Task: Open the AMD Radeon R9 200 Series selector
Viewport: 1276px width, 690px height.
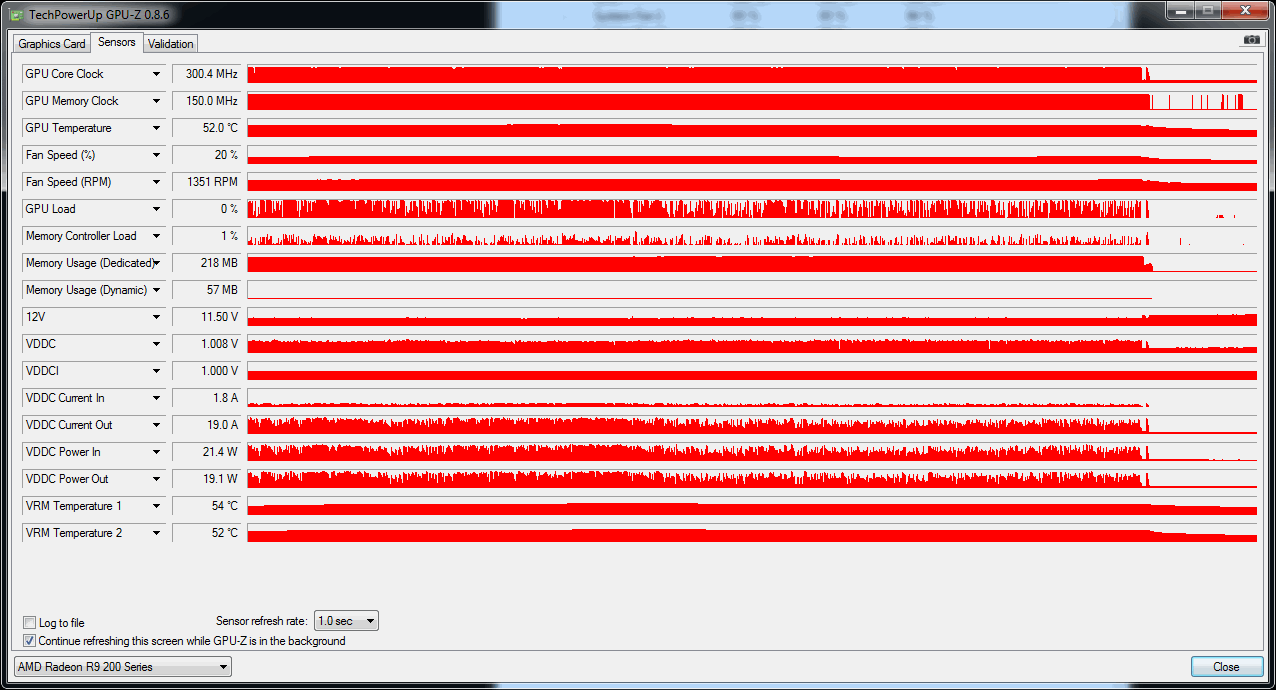Action: click(x=123, y=667)
